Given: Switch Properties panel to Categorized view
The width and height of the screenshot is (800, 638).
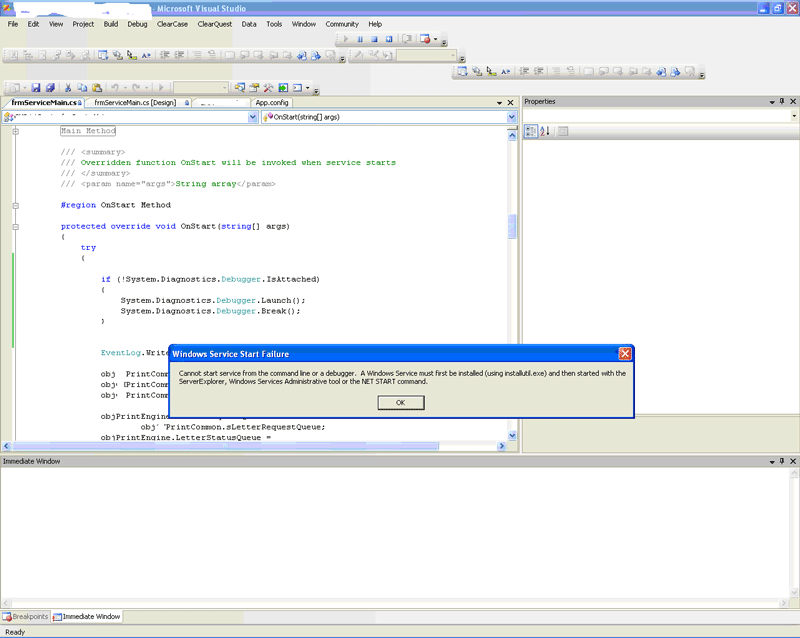Looking at the screenshot, I should [x=531, y=131].
